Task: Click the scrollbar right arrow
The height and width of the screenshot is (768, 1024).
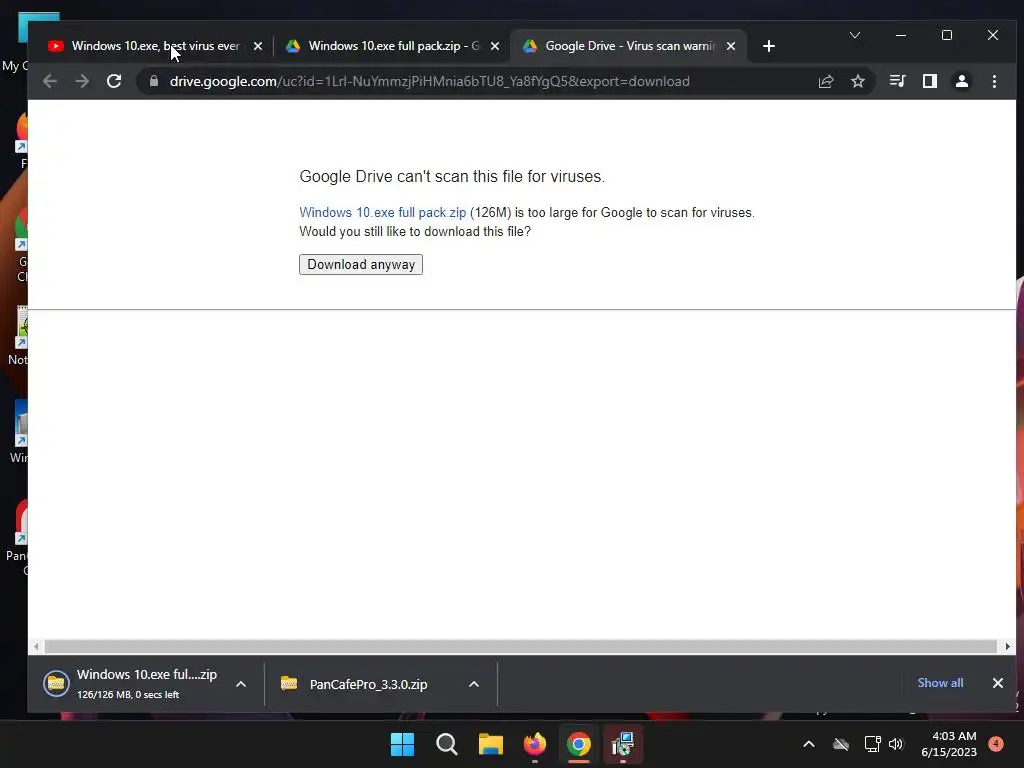Action: coord(1008,647)
